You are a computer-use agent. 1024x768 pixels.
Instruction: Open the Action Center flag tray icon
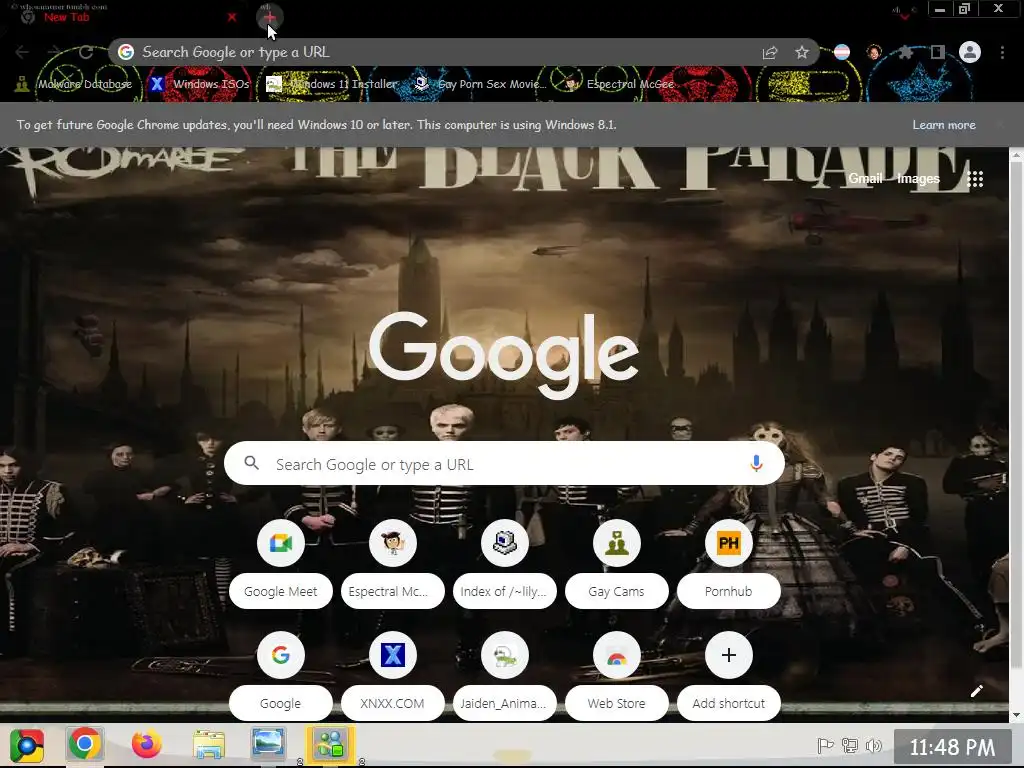click(825, 746)
